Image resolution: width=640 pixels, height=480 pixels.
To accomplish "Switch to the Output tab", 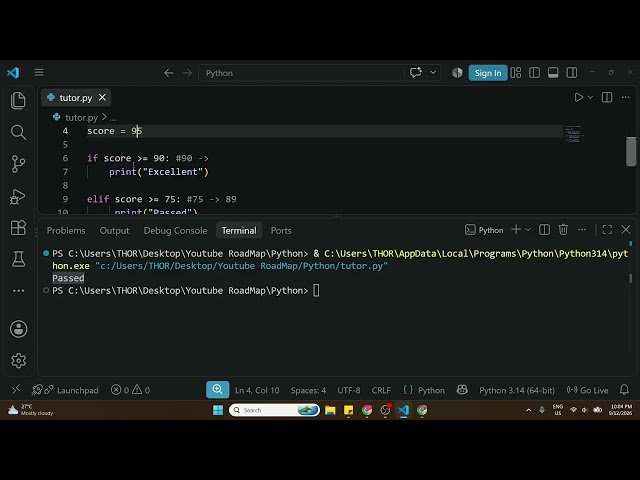I will 114,231.
